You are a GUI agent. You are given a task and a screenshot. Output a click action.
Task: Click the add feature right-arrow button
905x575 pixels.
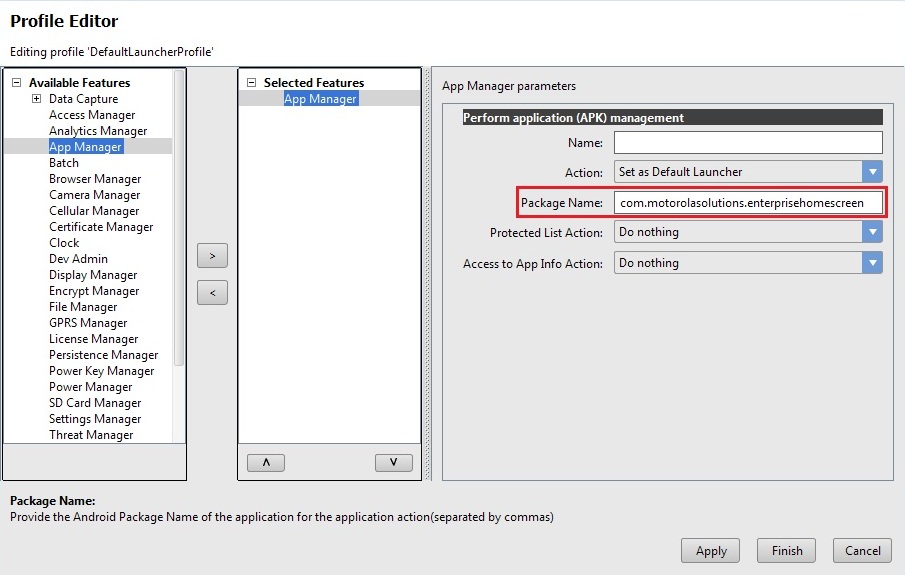pyautogui.click(x=212, y=256)
